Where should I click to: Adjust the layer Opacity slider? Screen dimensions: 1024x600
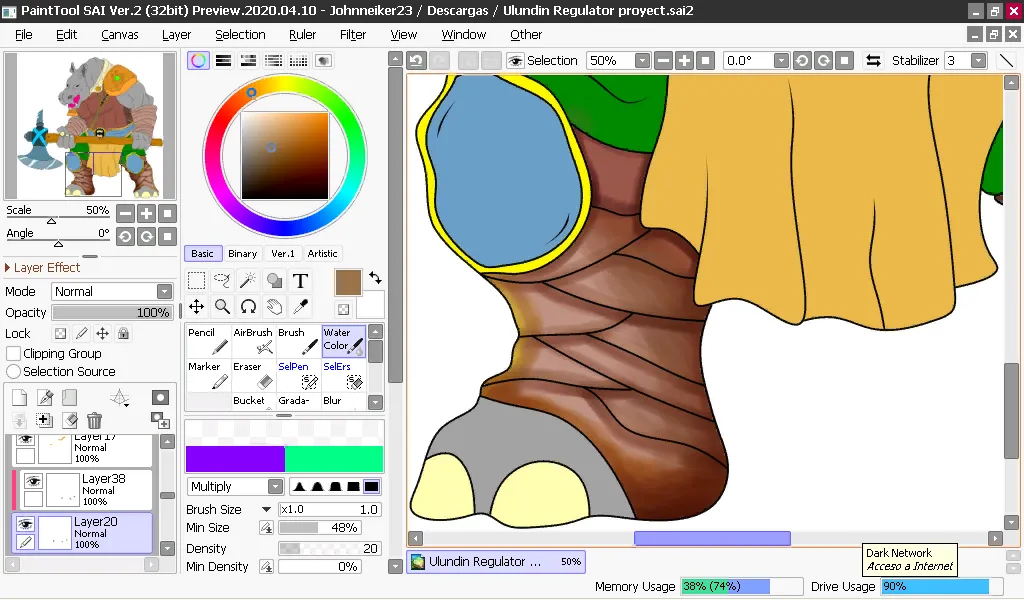pyautogui.click(x=112, y=313)
